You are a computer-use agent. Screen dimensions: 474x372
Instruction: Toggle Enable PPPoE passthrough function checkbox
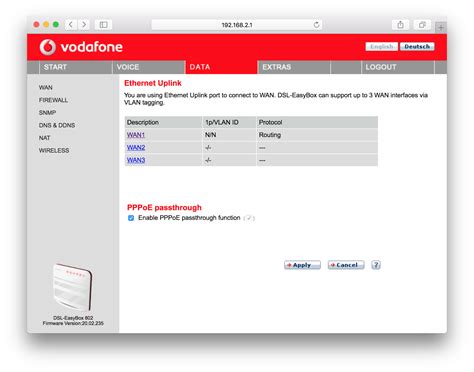pyautogui.click(x=131, y=218)
